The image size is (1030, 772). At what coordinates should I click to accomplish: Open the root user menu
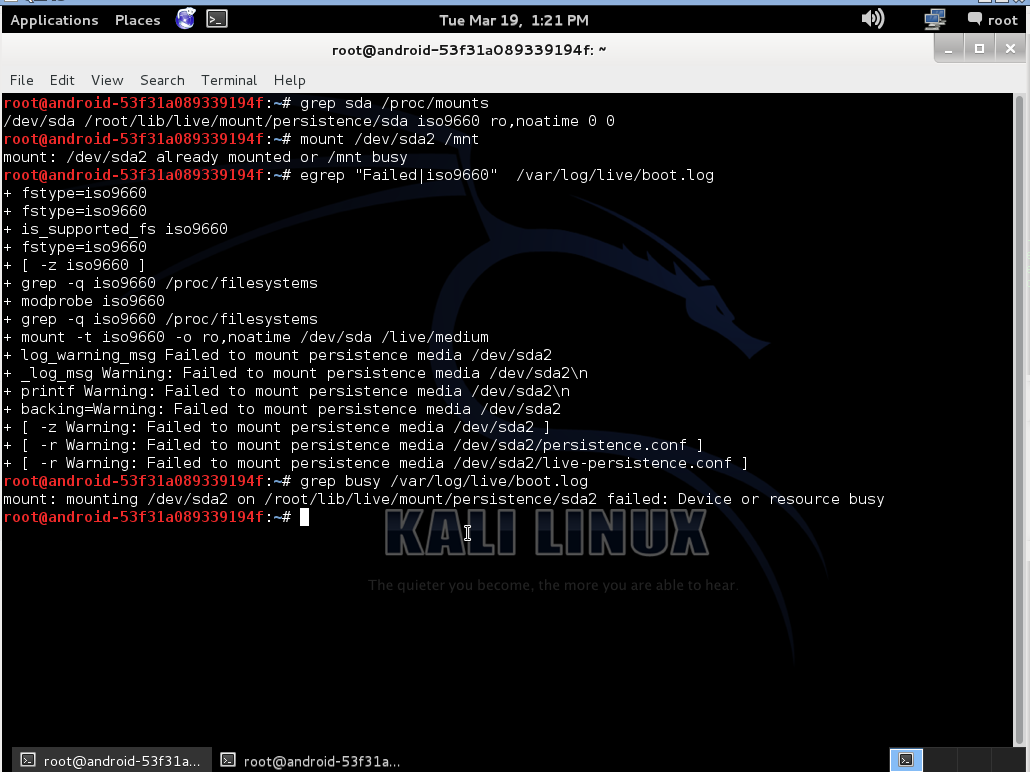[x=993, y=20]
